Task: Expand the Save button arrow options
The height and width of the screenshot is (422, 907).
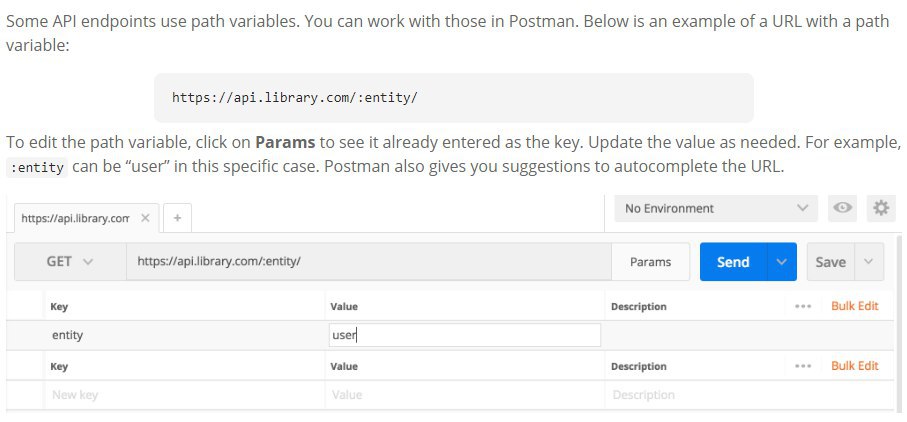Action: (x=868, y=262)
